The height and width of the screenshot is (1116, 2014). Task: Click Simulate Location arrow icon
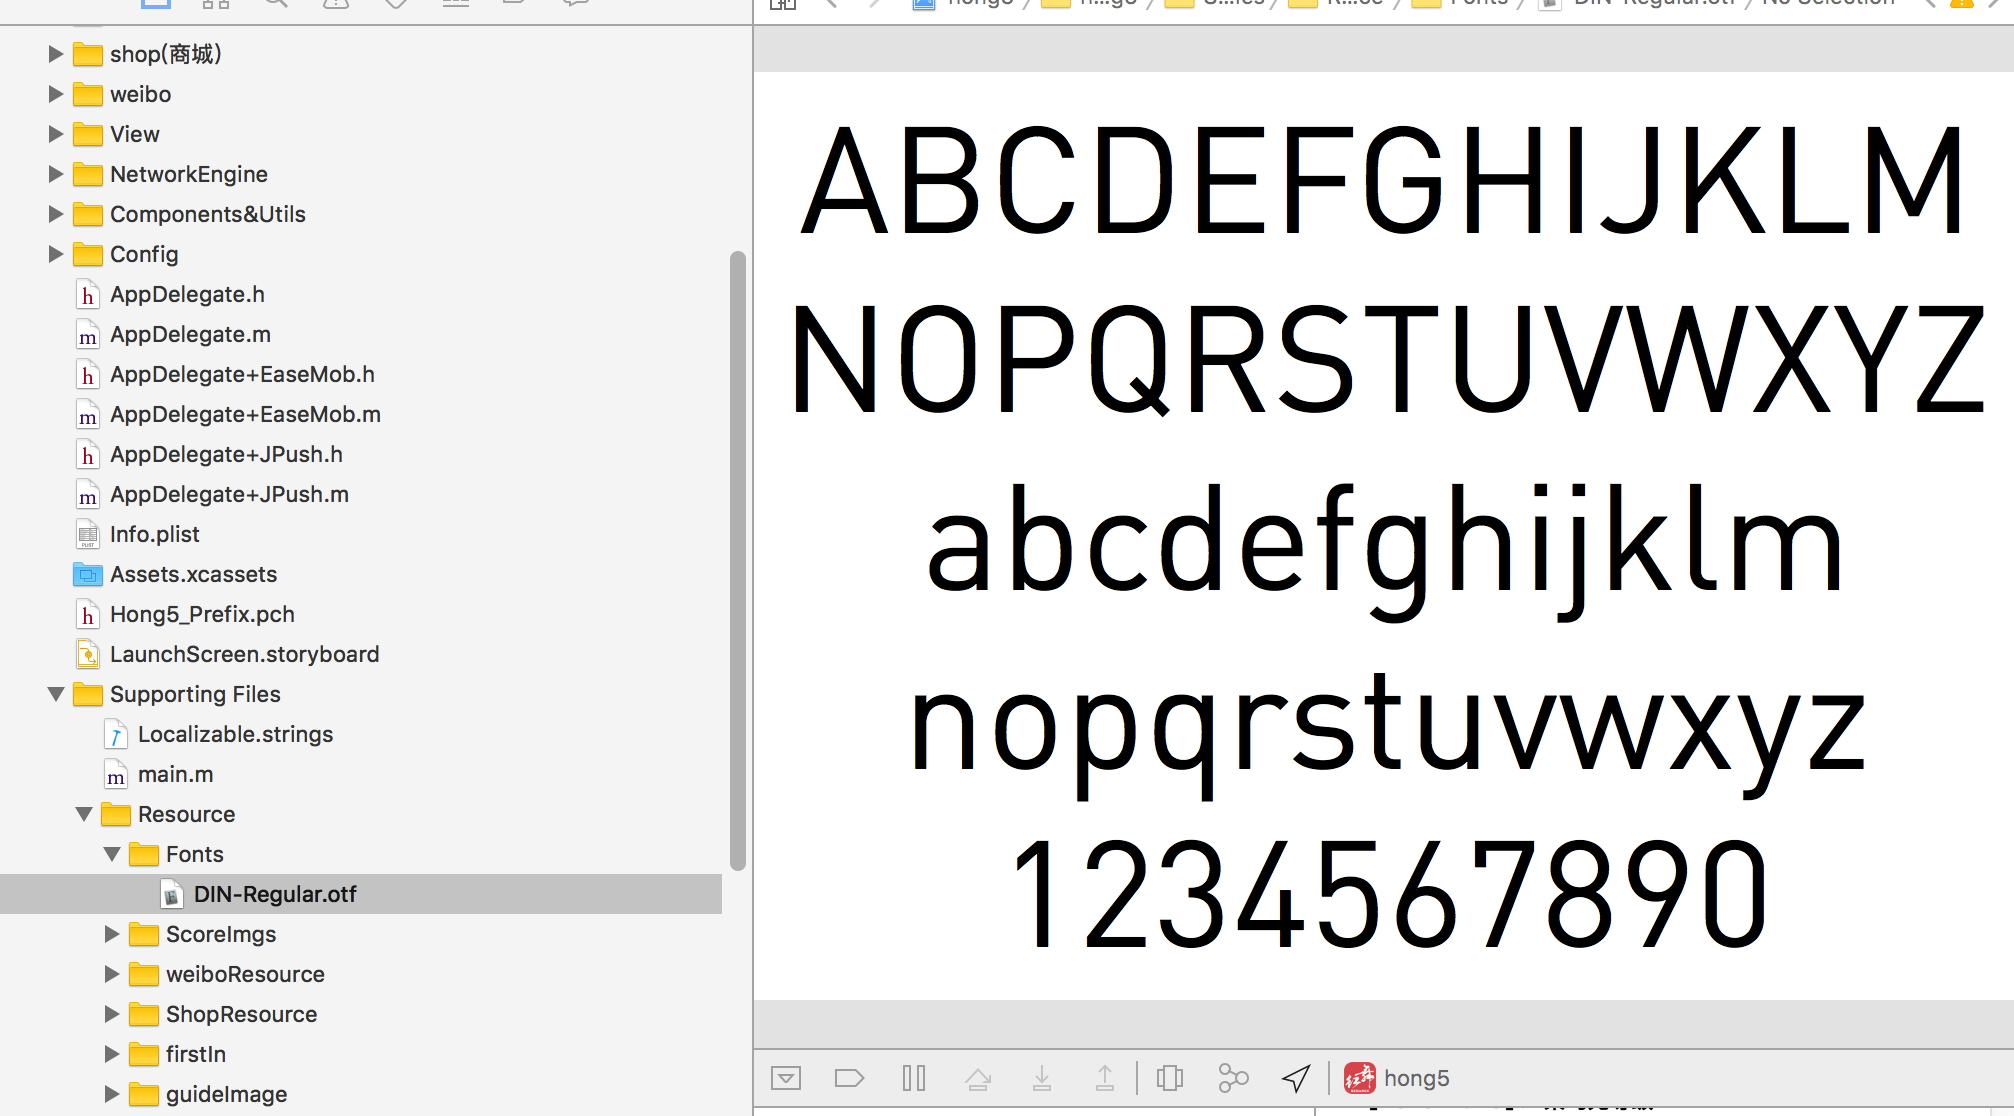tap(1296, 1078)
